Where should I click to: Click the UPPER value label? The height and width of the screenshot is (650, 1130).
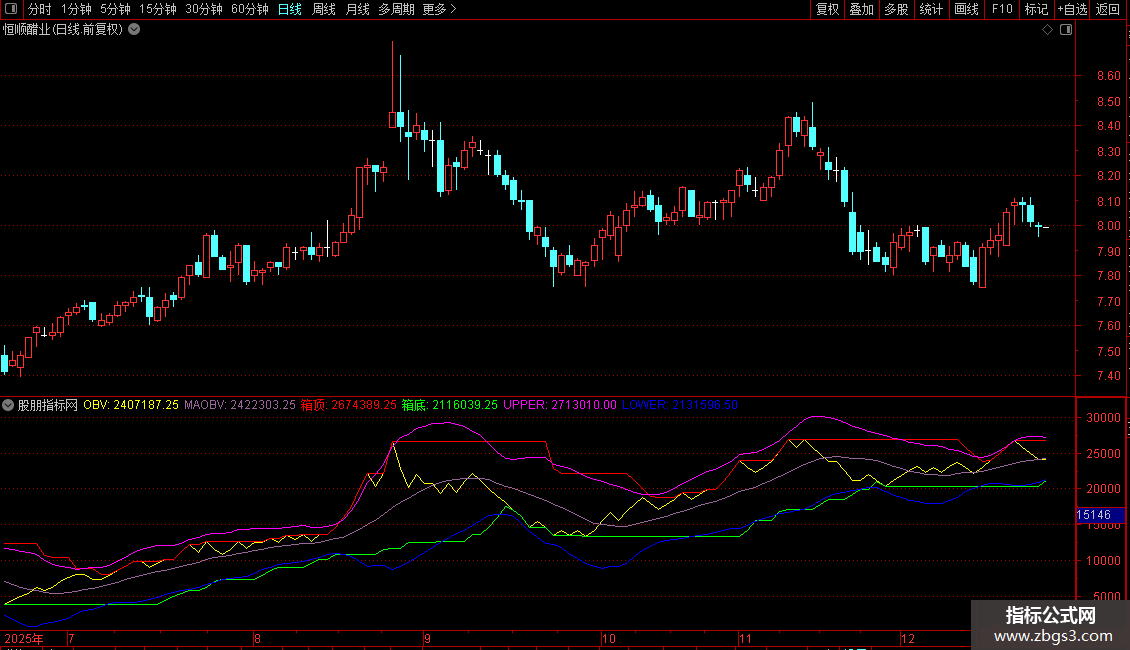pos(559,405)
